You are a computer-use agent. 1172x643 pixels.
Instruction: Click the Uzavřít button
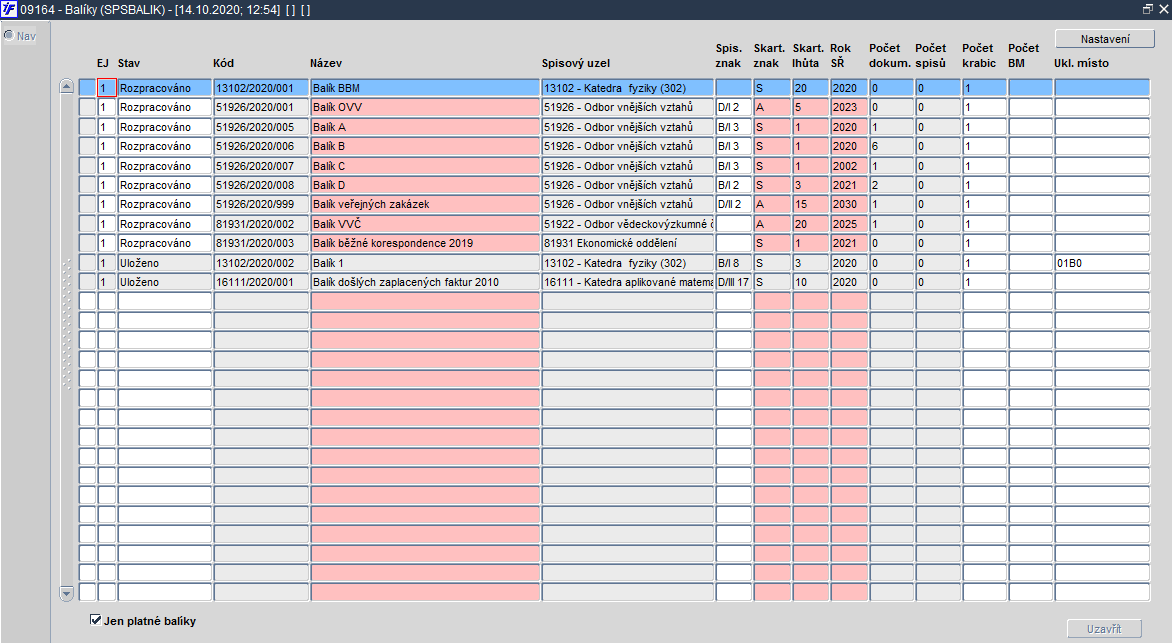1104,629
